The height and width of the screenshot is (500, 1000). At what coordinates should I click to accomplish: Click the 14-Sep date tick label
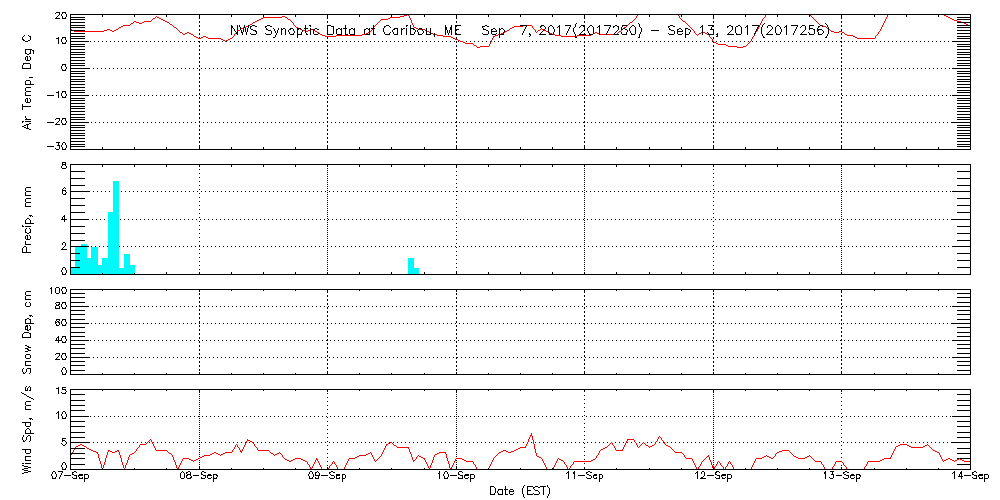point(969,478)
